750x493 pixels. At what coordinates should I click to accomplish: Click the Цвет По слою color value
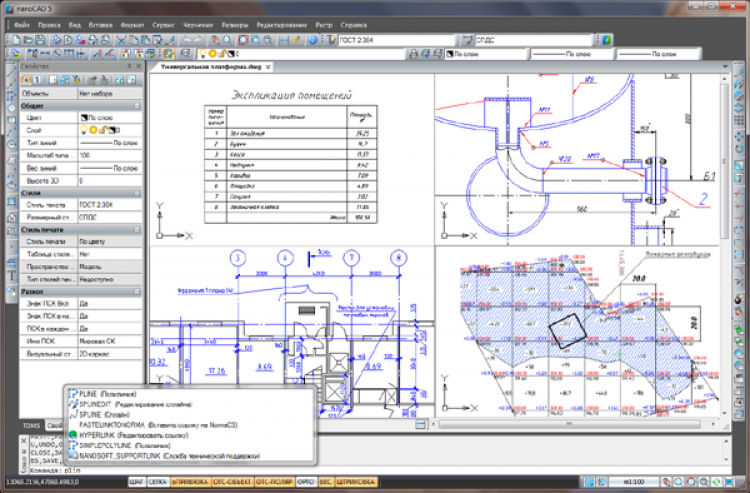point(110,118)
